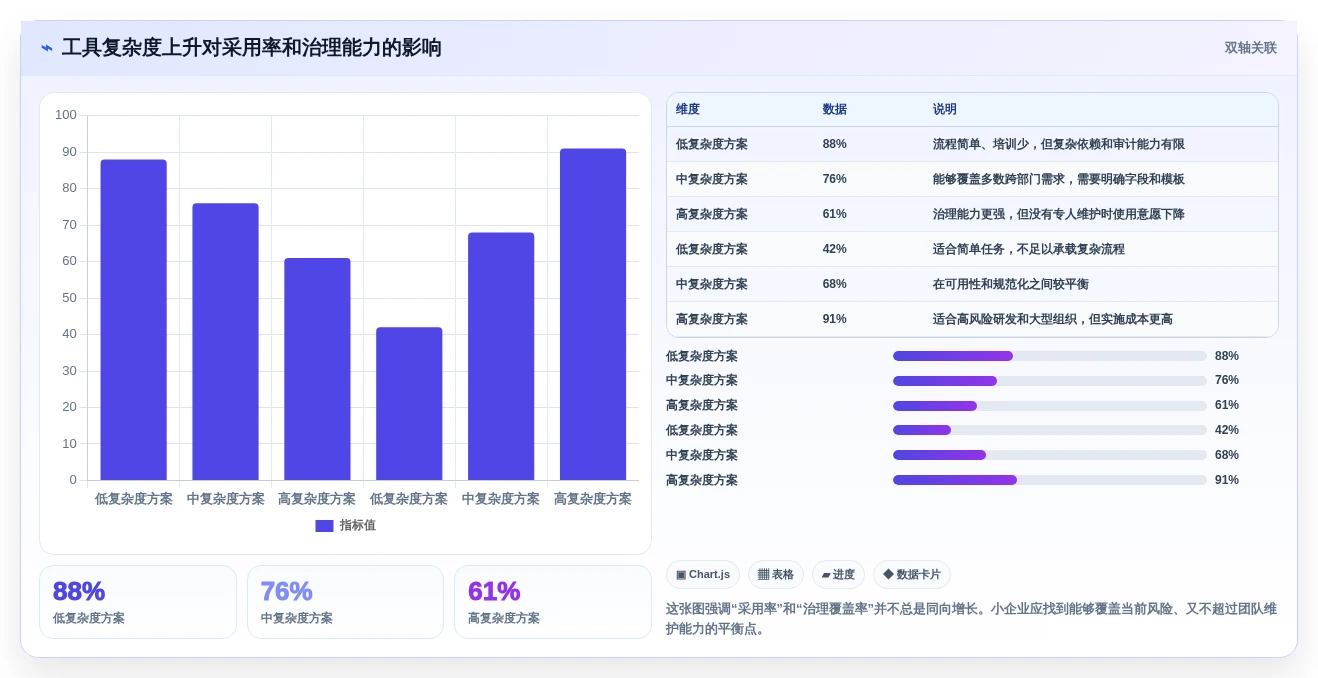The width and height of the screenshot is (1318, 678).
Task: Click the 进度 chip
Action: pyautogui.click(x=838, y=574)
